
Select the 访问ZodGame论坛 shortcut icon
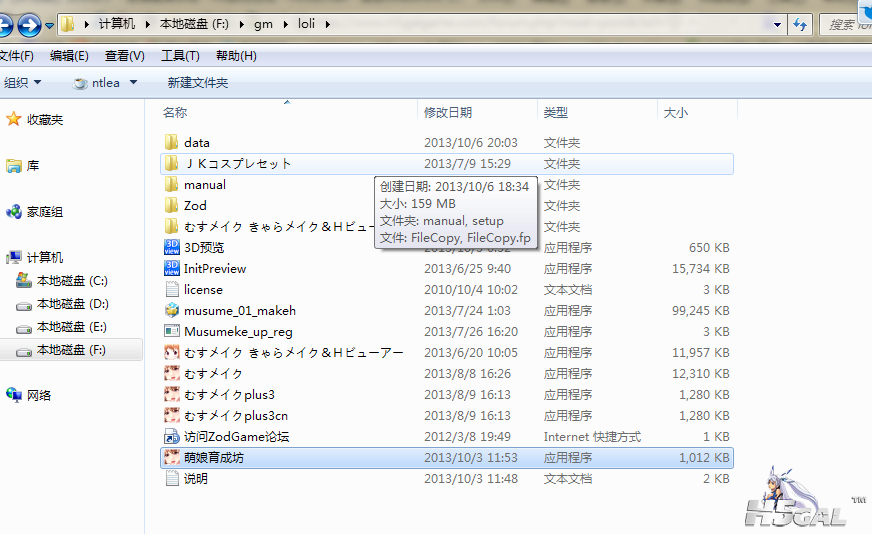point(171,437)
